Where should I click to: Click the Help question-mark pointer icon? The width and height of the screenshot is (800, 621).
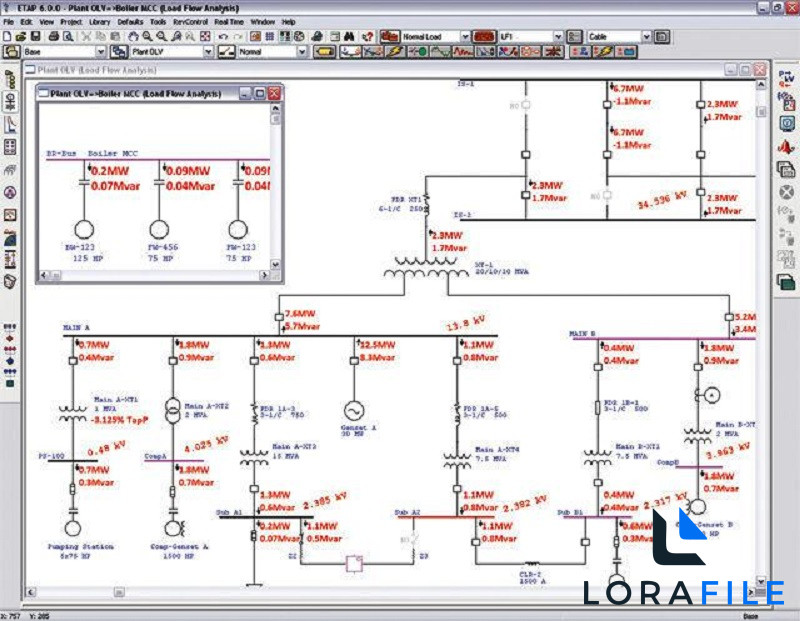tap(367, 37)
